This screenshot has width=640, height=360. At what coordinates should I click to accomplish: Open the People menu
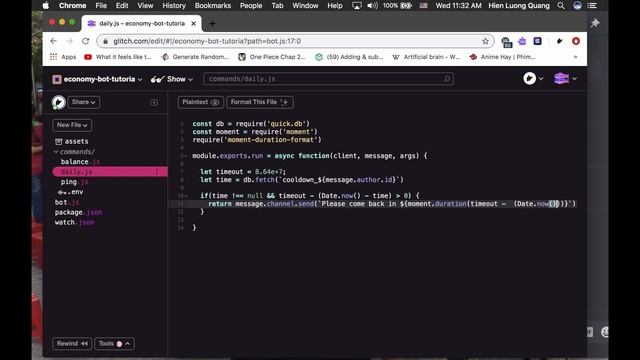coord(251,6)
